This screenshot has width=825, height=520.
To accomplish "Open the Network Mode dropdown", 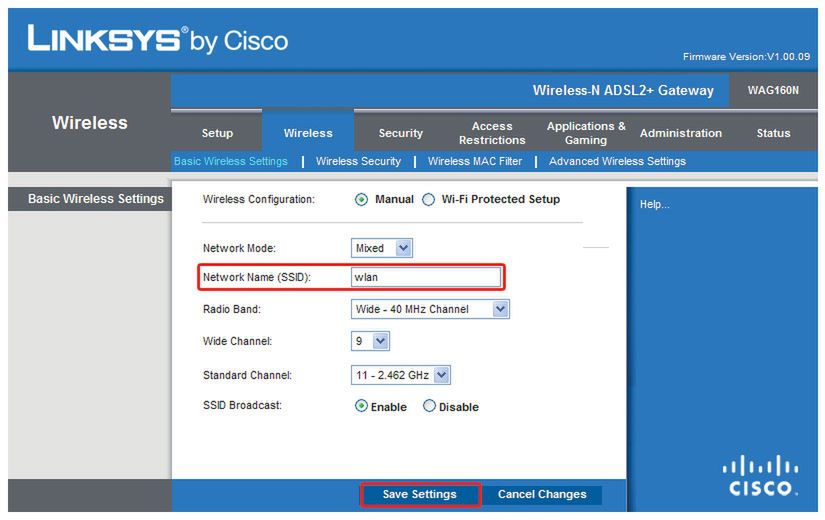I will (x=382, y=248).
